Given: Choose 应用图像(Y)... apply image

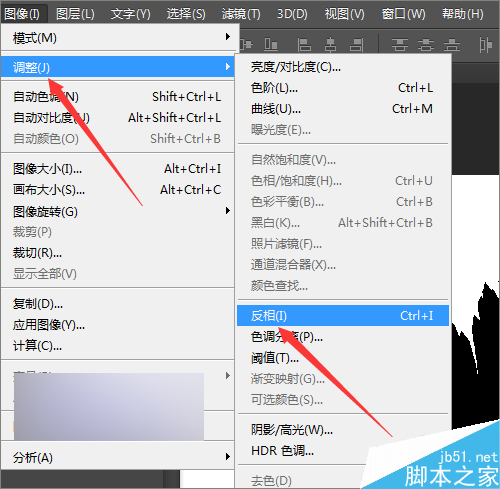Looking at the screenshot, I should point(118,325).
